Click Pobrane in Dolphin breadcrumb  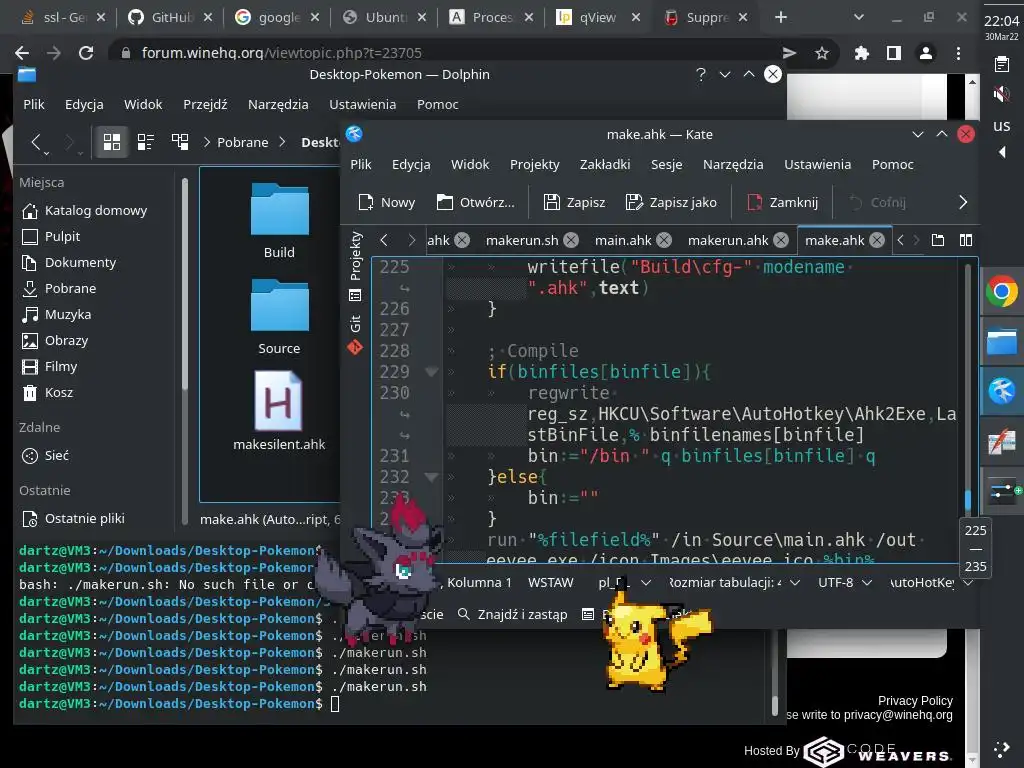click(242, 142)
